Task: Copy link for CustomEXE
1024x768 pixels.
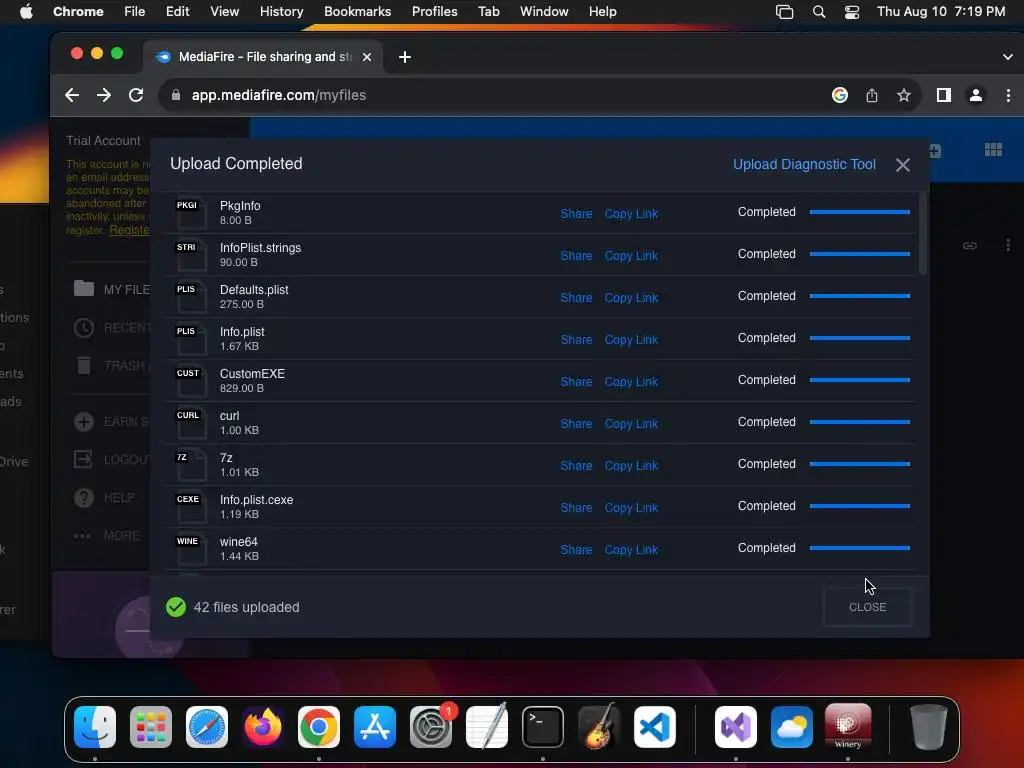Action: coord(631,382)
